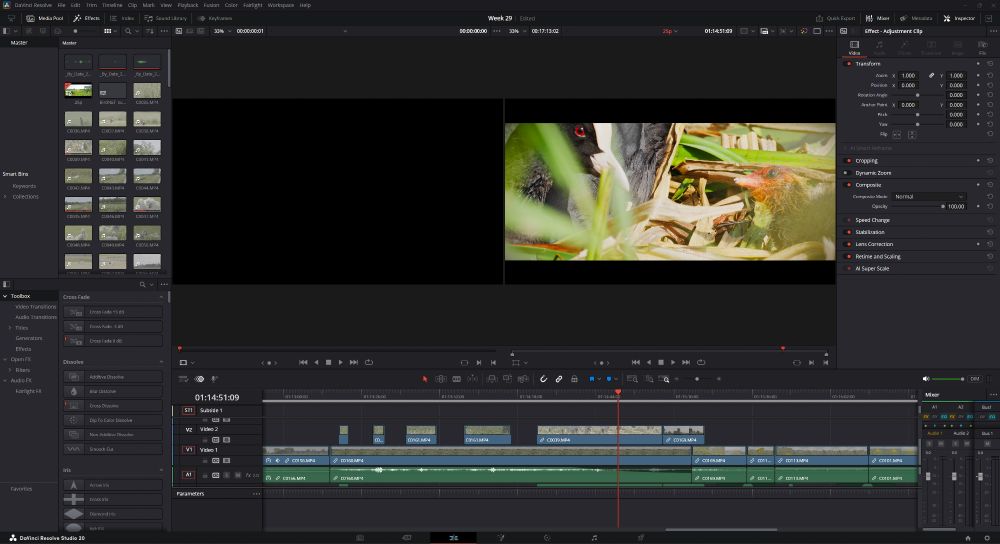Click the Quick Export button
This screenshot has width=1000, height=544.
(x=835, y=18)
